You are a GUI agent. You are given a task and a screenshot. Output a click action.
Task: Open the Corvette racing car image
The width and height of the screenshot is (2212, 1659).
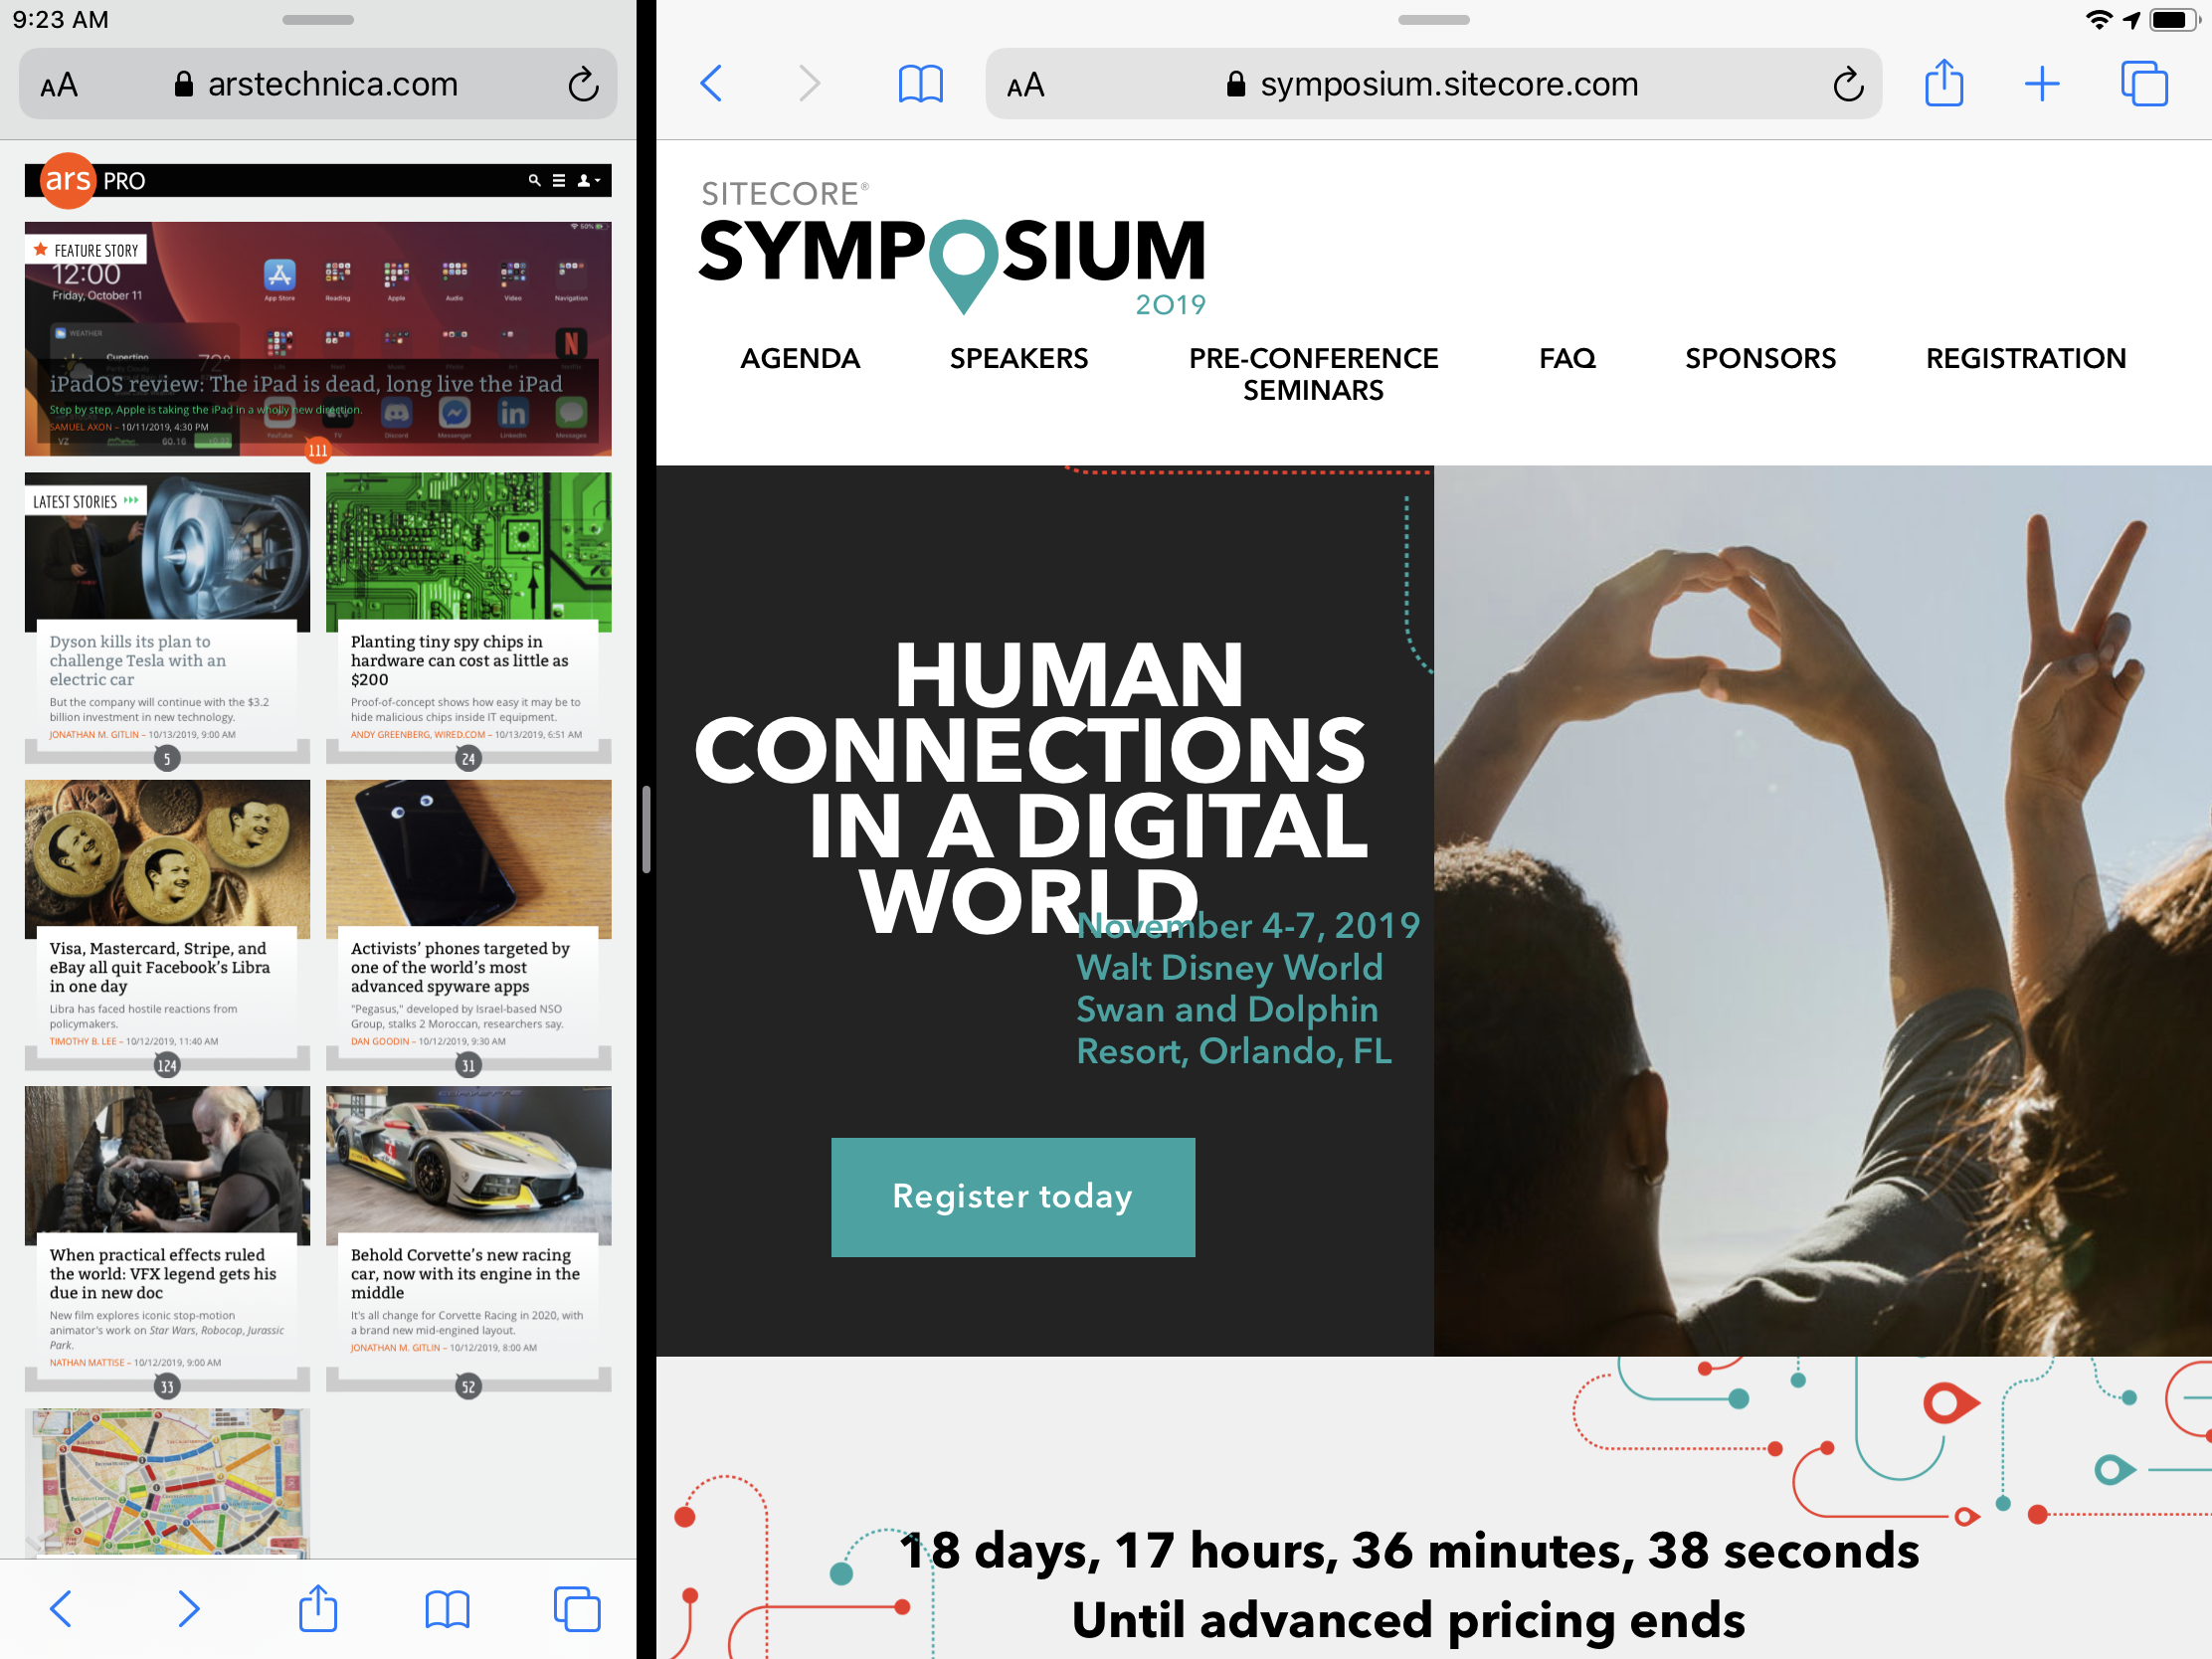[x=468, y=1166]
